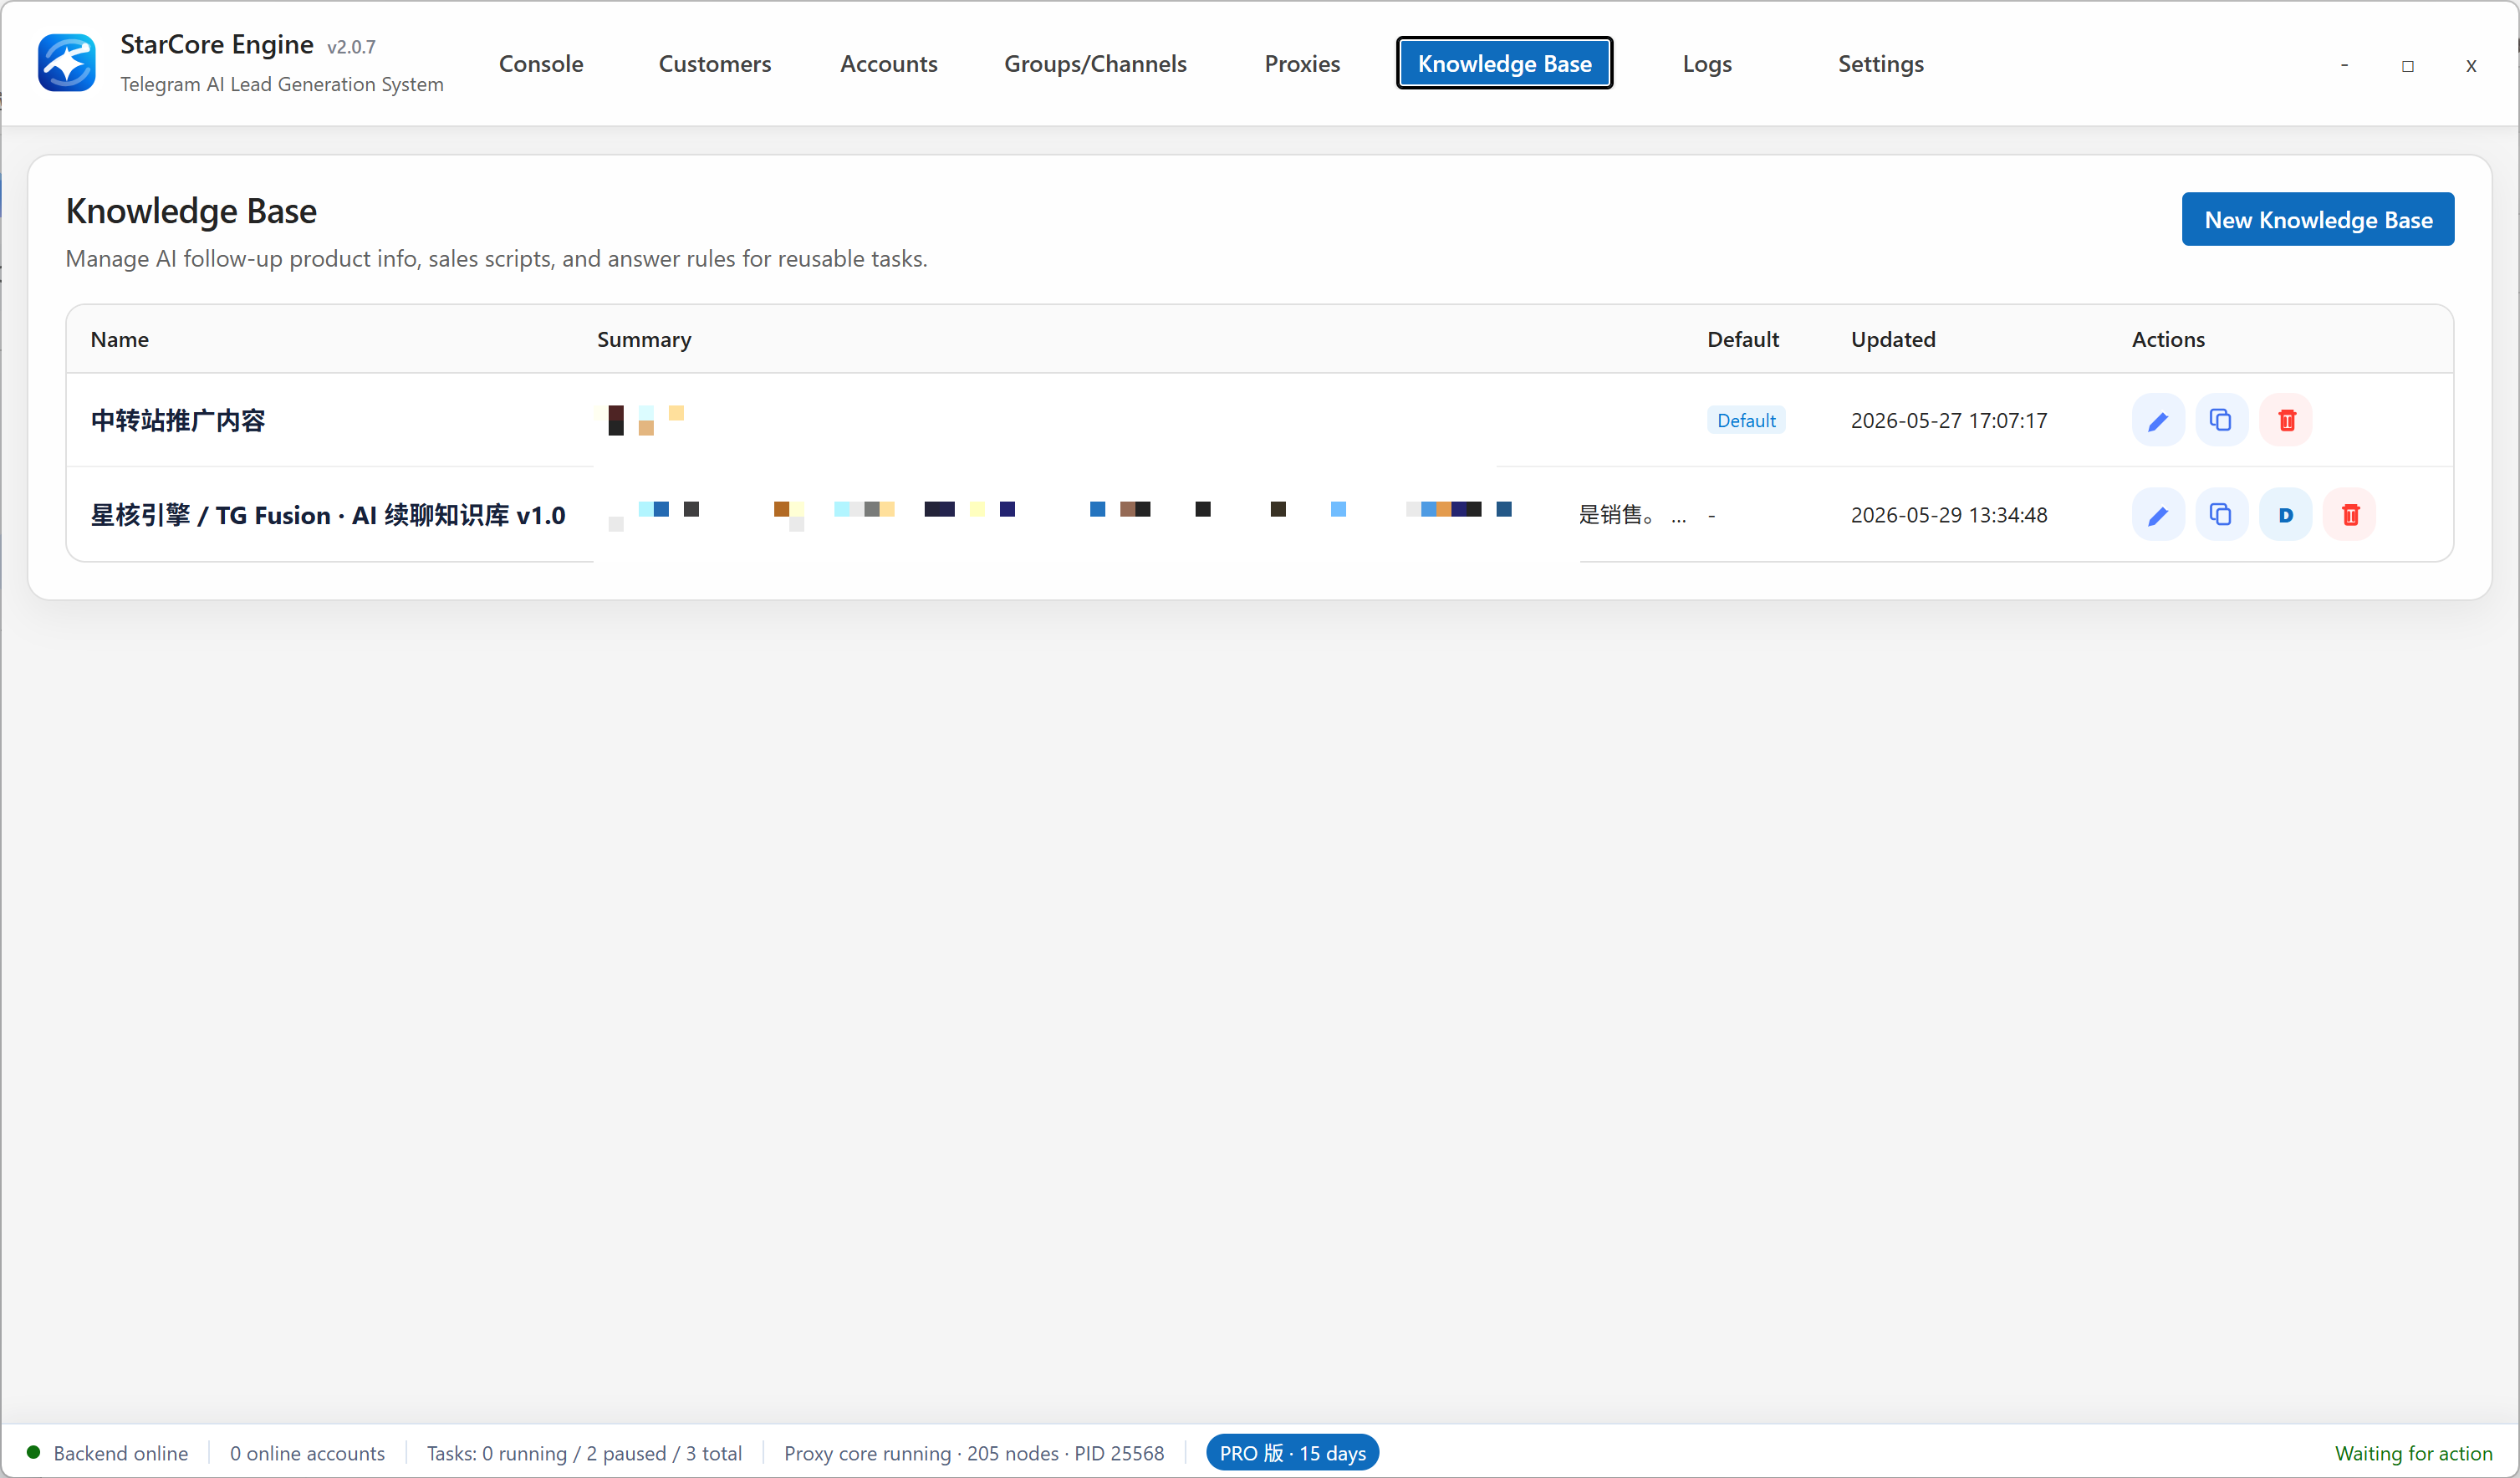Click the Backend online status indicator
2520x1478 pixels.
click(x=108, y=1453)
